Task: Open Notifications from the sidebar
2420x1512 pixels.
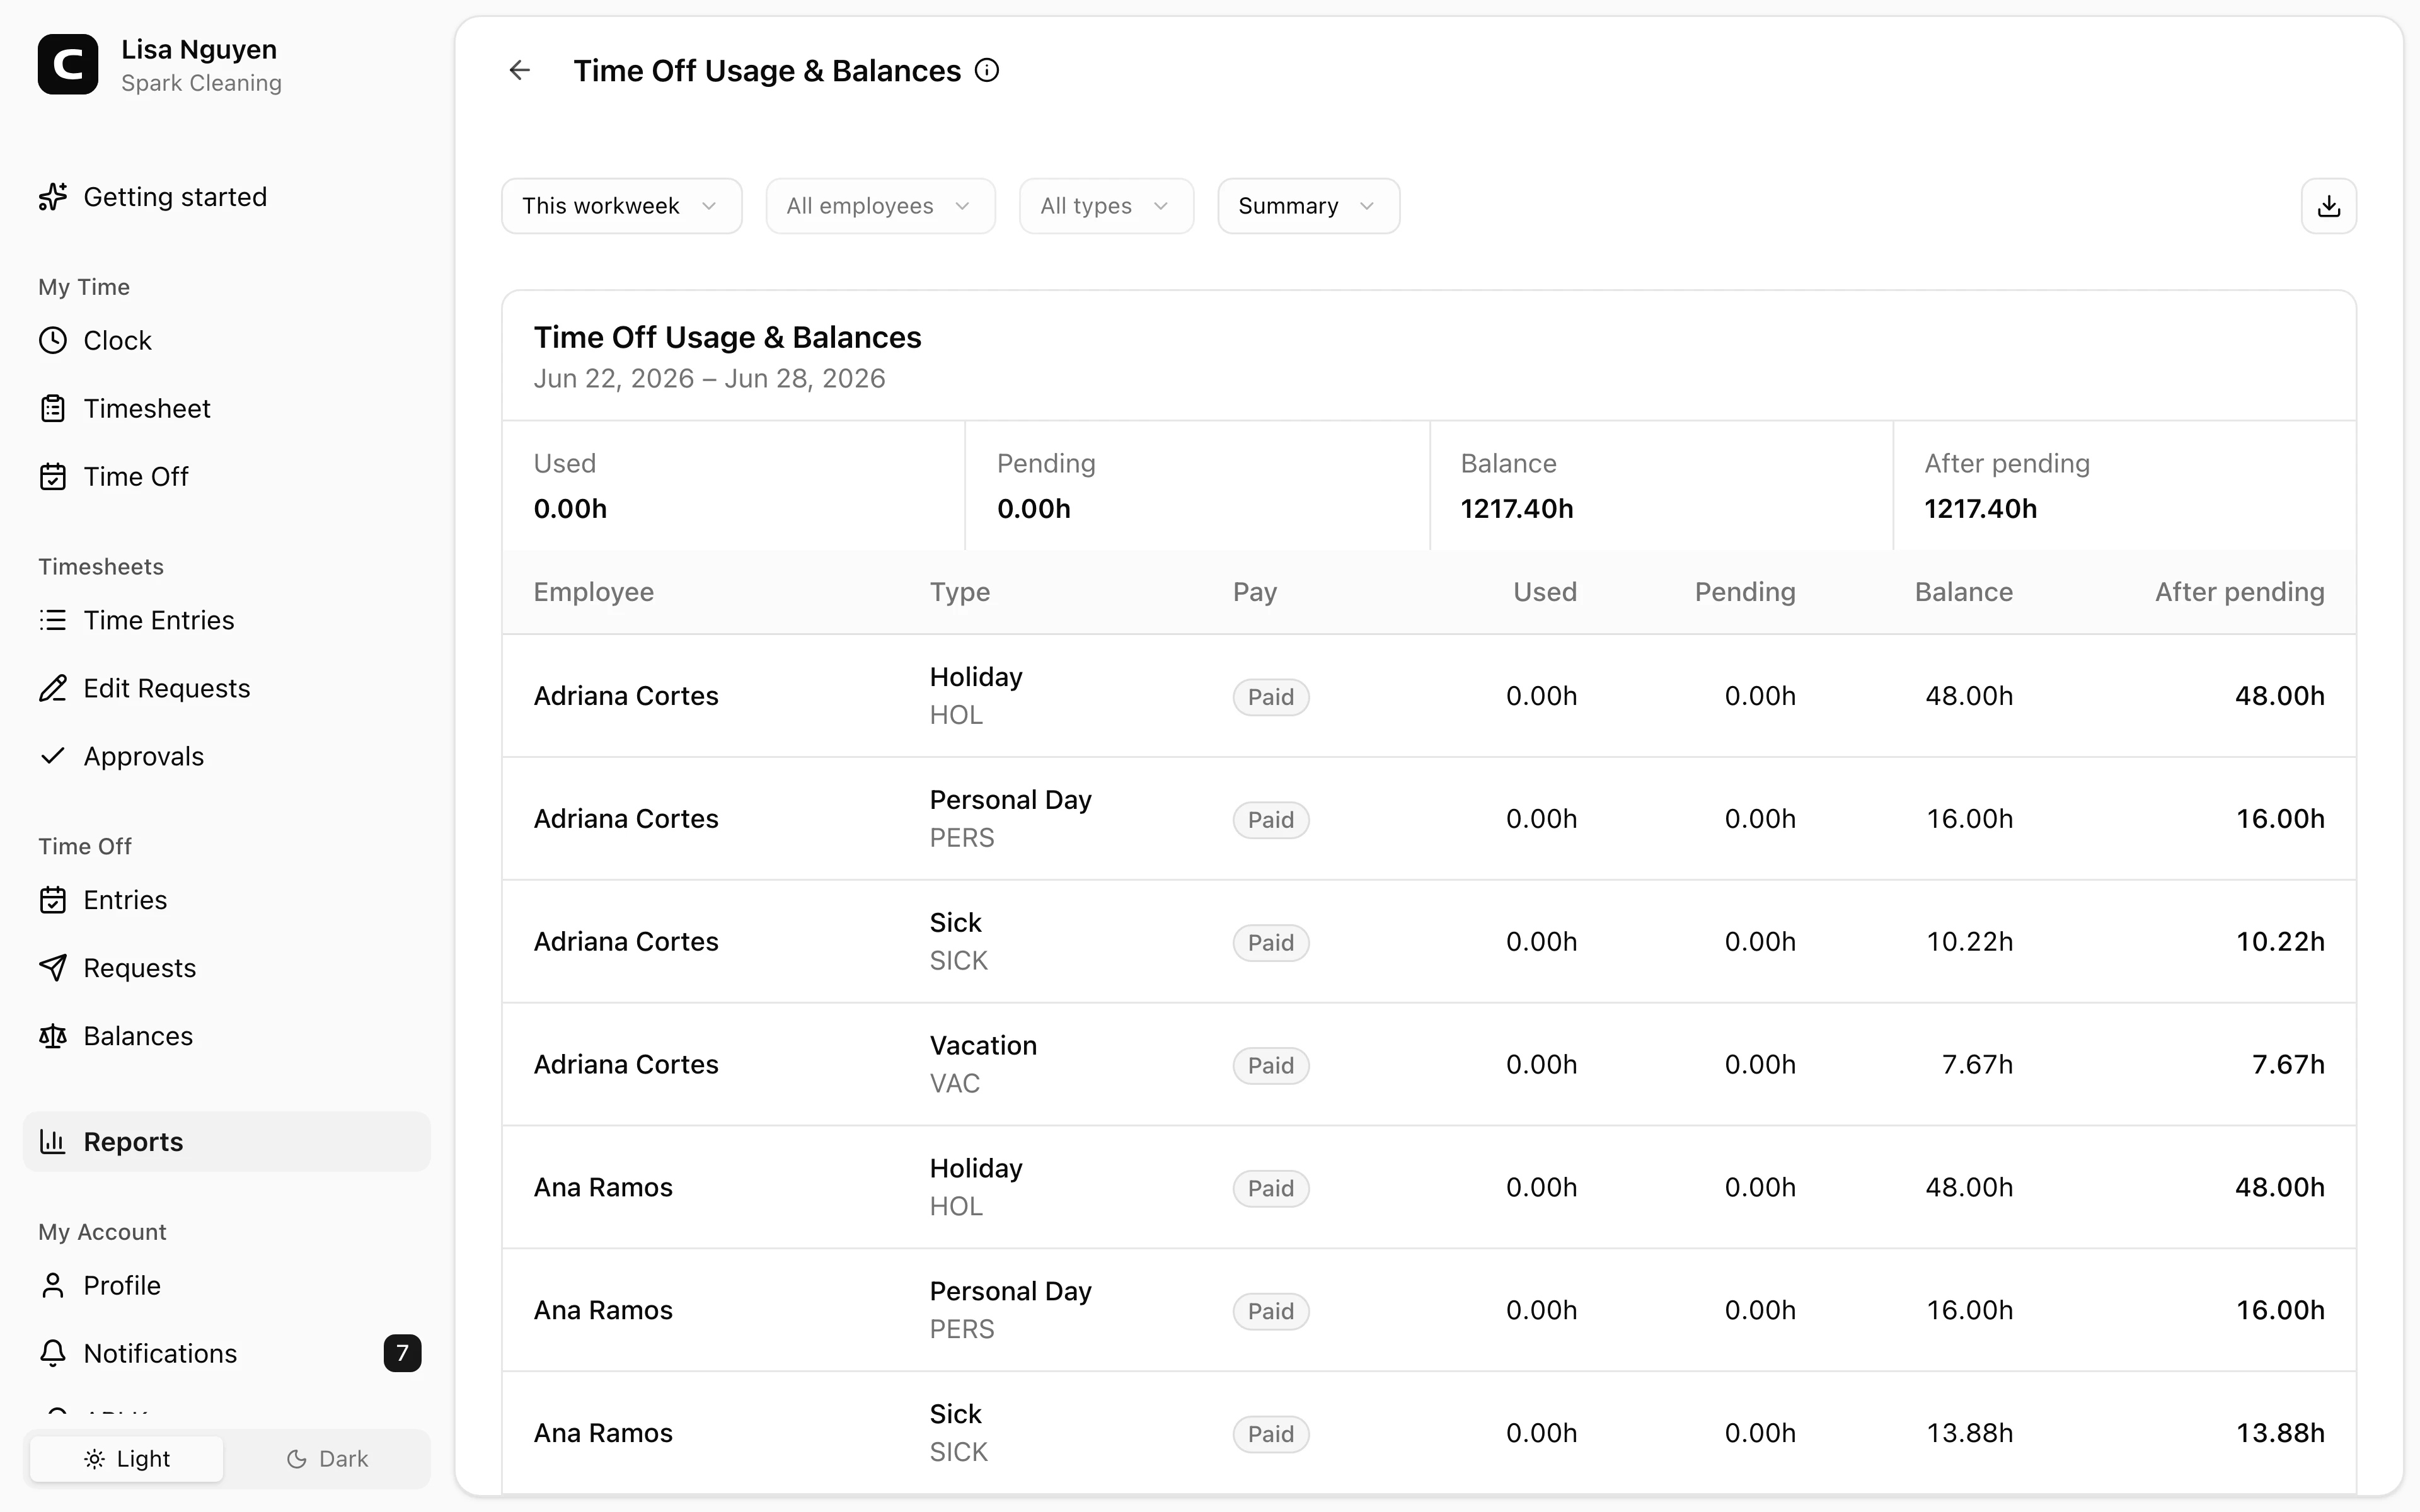Action: click(227, 1354)
